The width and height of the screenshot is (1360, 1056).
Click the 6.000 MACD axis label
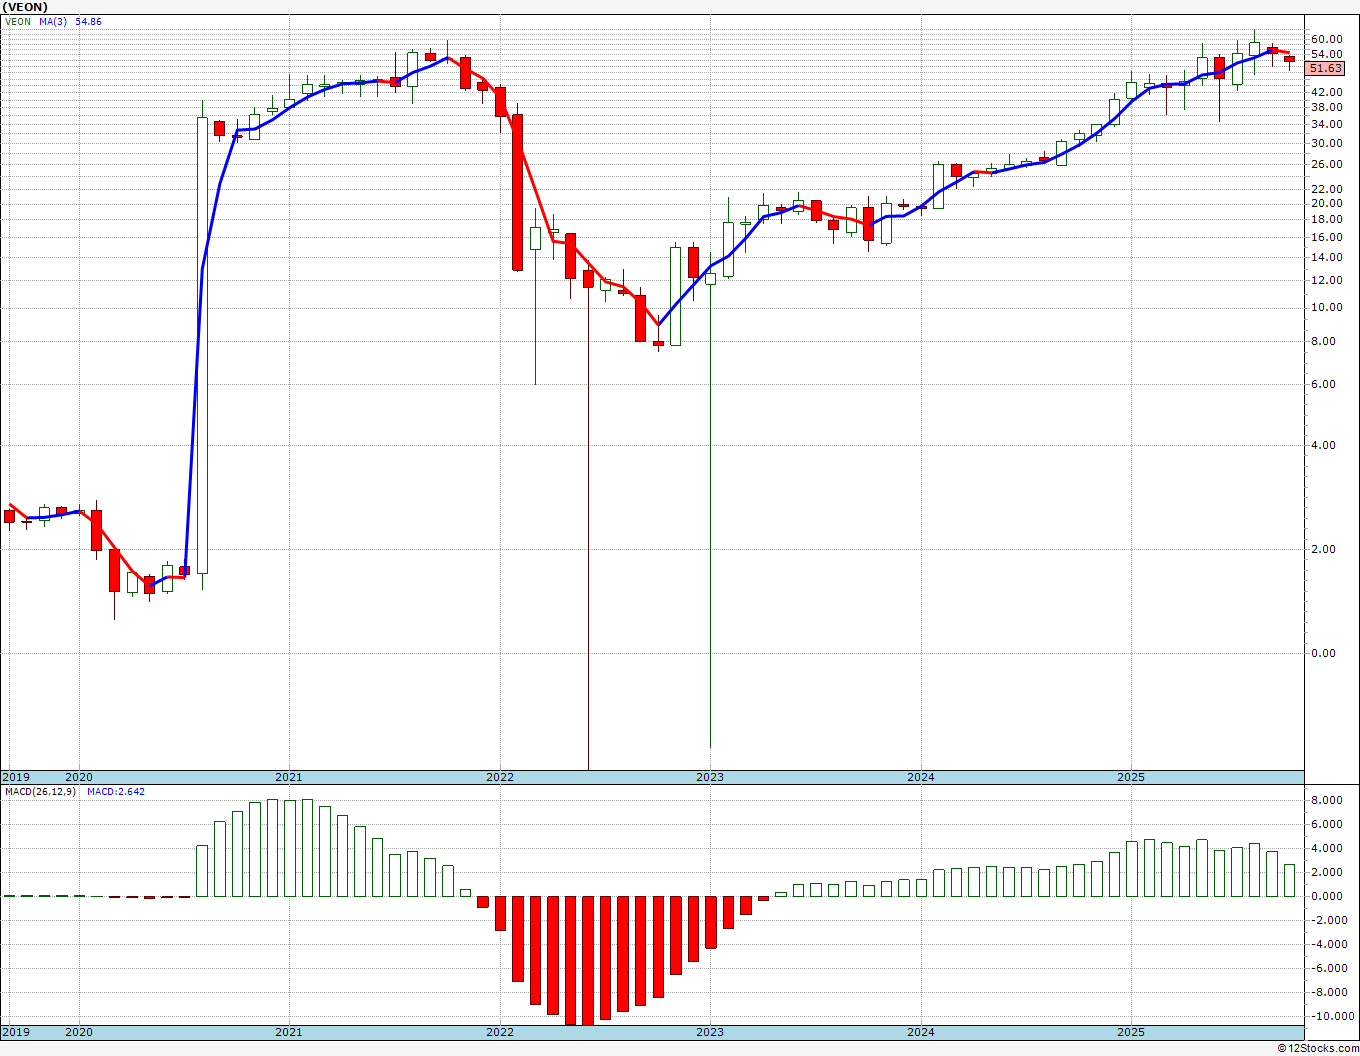(1326, 824)
